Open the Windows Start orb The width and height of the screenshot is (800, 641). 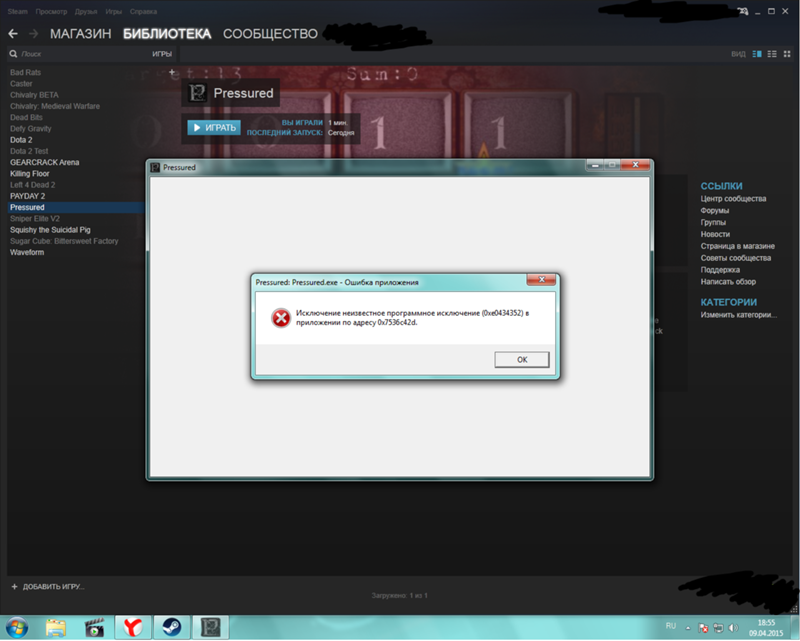point(17,627)
